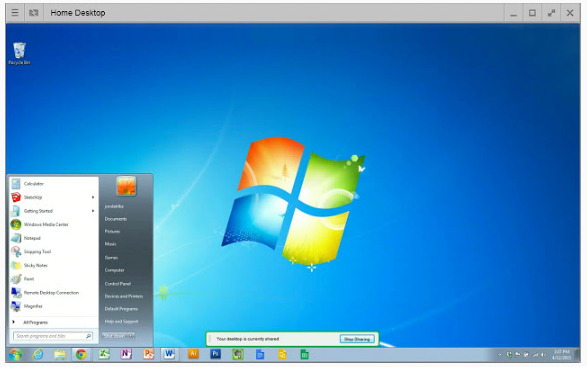Open Computer from the Start menu
Image resolution: width=587 pixels, height=367 pixels.
tap(115, 270)
